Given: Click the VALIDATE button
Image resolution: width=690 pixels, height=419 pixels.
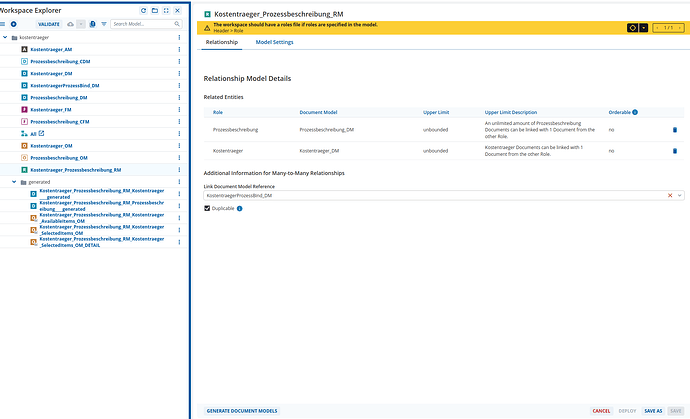Looking at the screenshot, I should click(48, 24).
